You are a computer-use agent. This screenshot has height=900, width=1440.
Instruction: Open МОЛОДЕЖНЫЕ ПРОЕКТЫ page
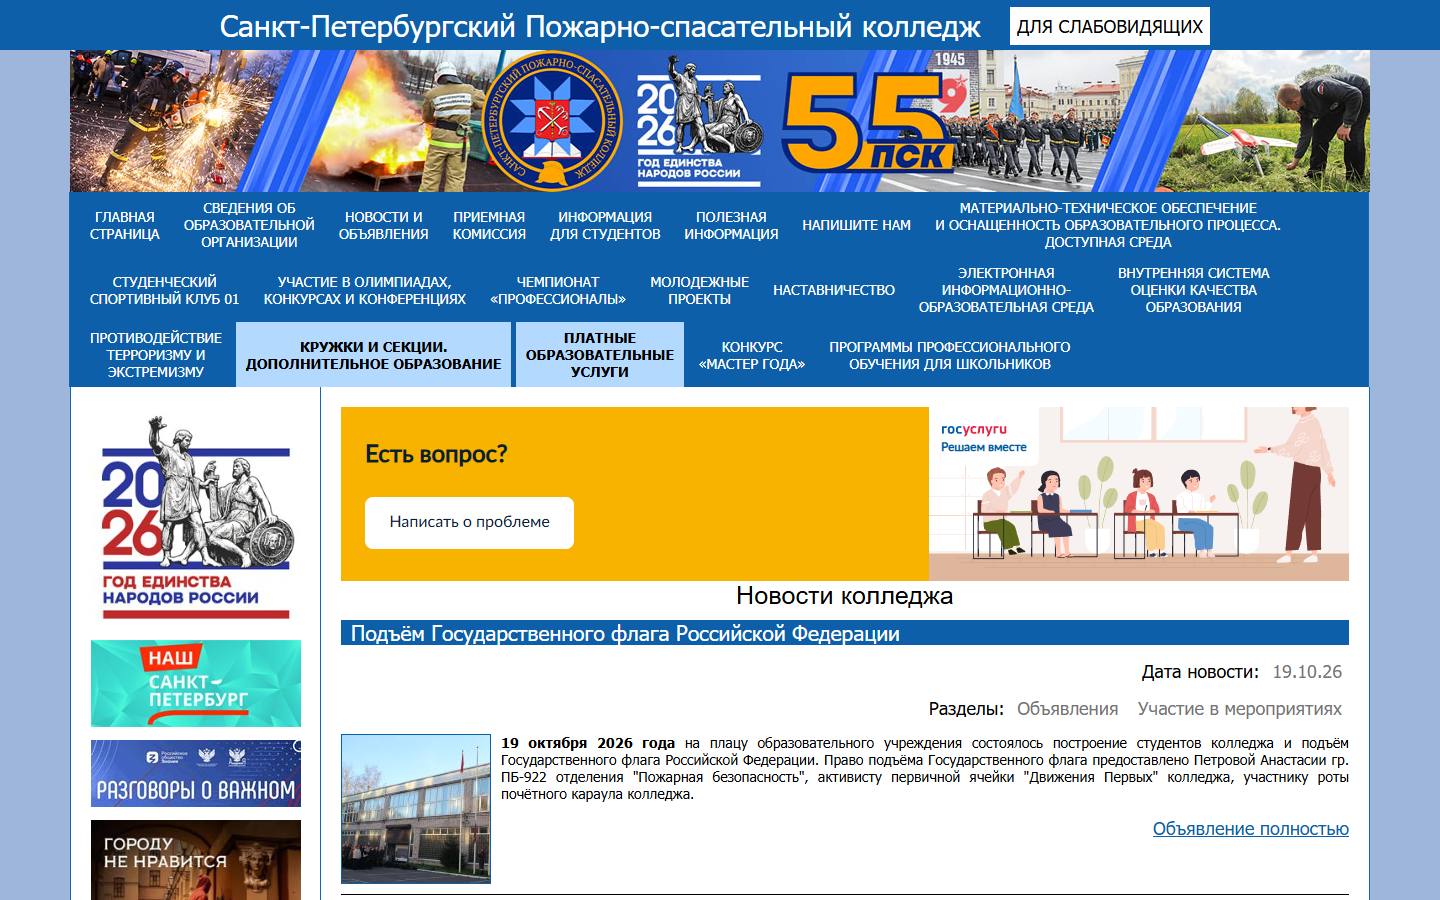pos(699,290)
